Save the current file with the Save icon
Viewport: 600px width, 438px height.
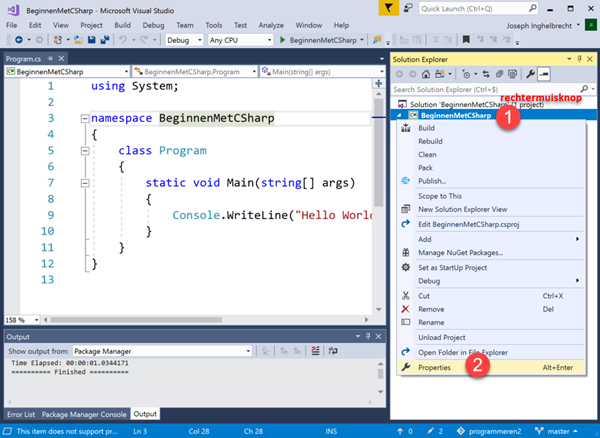click(x=91, y=39)
